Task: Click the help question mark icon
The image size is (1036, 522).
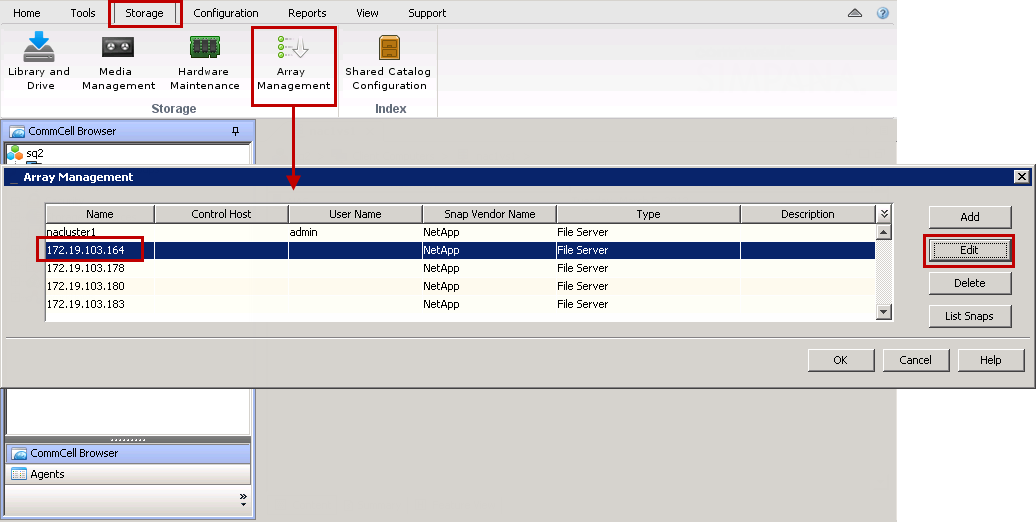Action: click(882, 13)
